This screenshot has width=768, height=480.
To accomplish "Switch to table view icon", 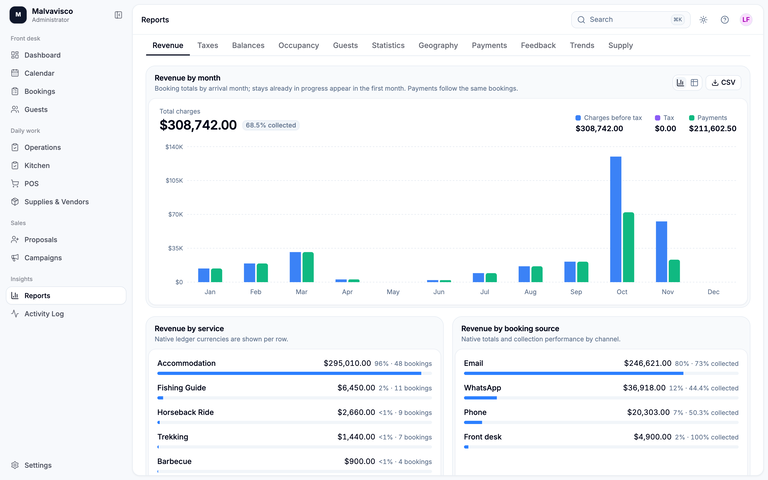I will tap(694, 83).
